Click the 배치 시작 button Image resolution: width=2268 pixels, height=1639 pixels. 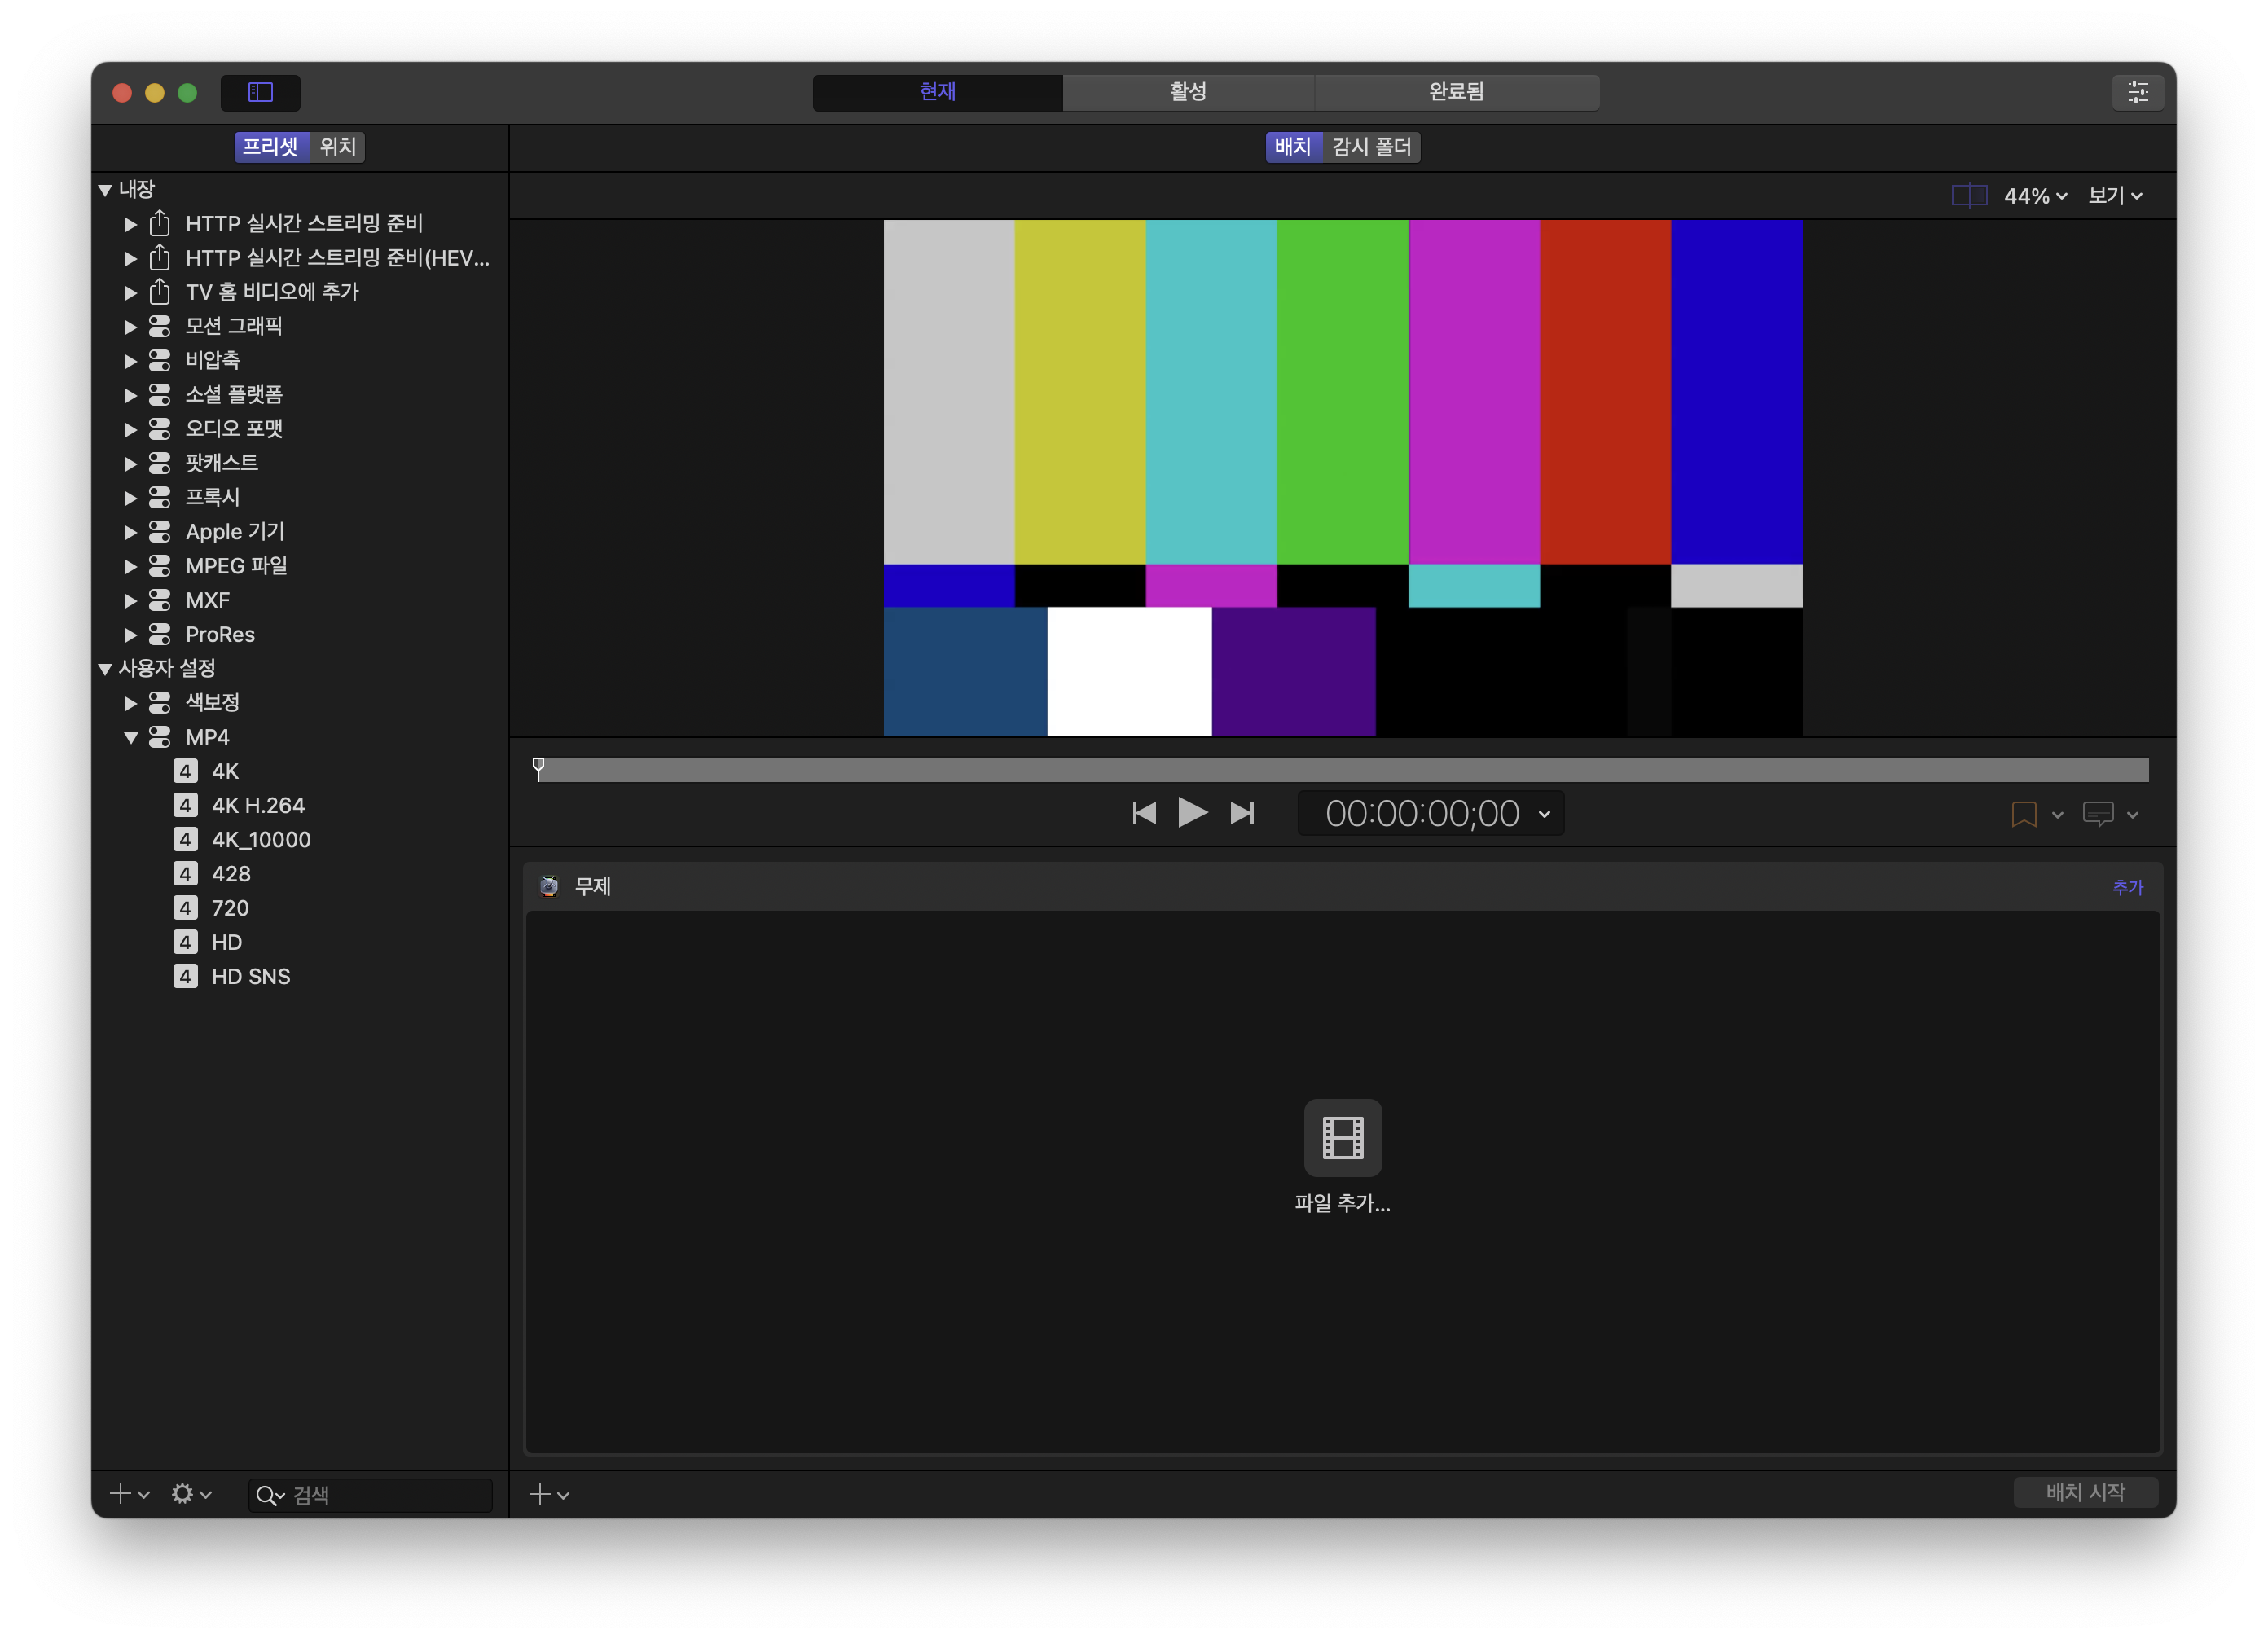point(2085,1492)
